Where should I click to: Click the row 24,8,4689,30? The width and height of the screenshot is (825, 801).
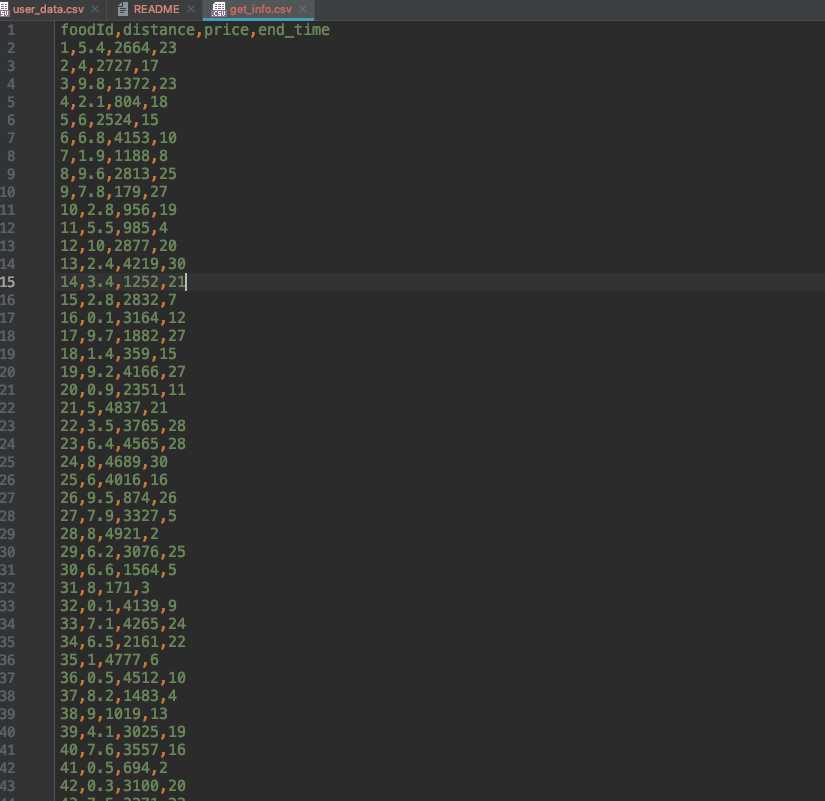(114, 462)
